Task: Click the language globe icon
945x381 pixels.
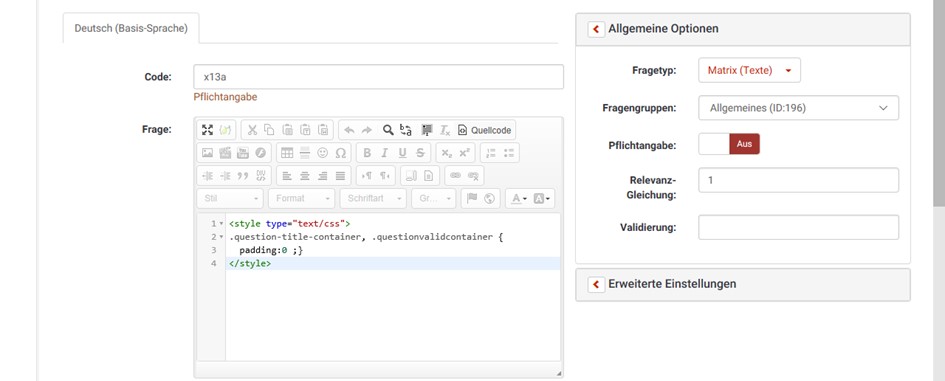Action: [x=489, y=198]
